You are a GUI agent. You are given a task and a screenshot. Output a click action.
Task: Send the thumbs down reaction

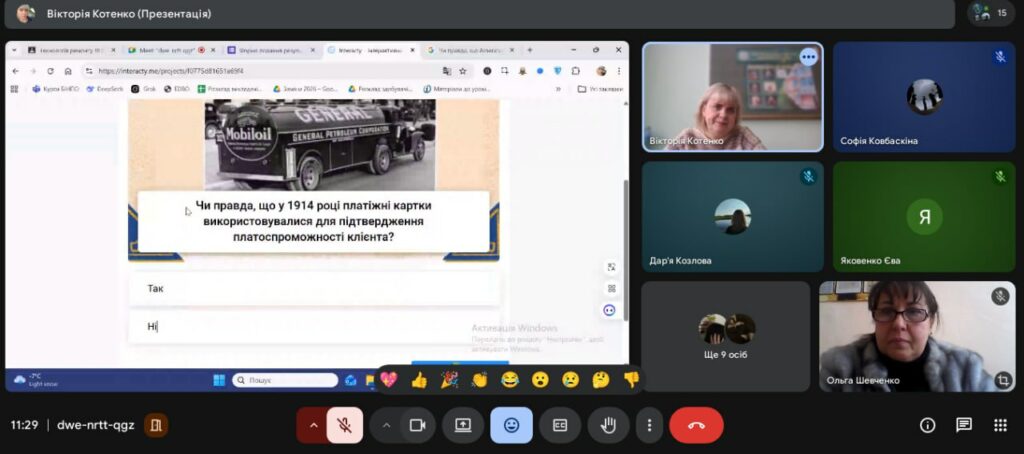click(x=631, y=380)
